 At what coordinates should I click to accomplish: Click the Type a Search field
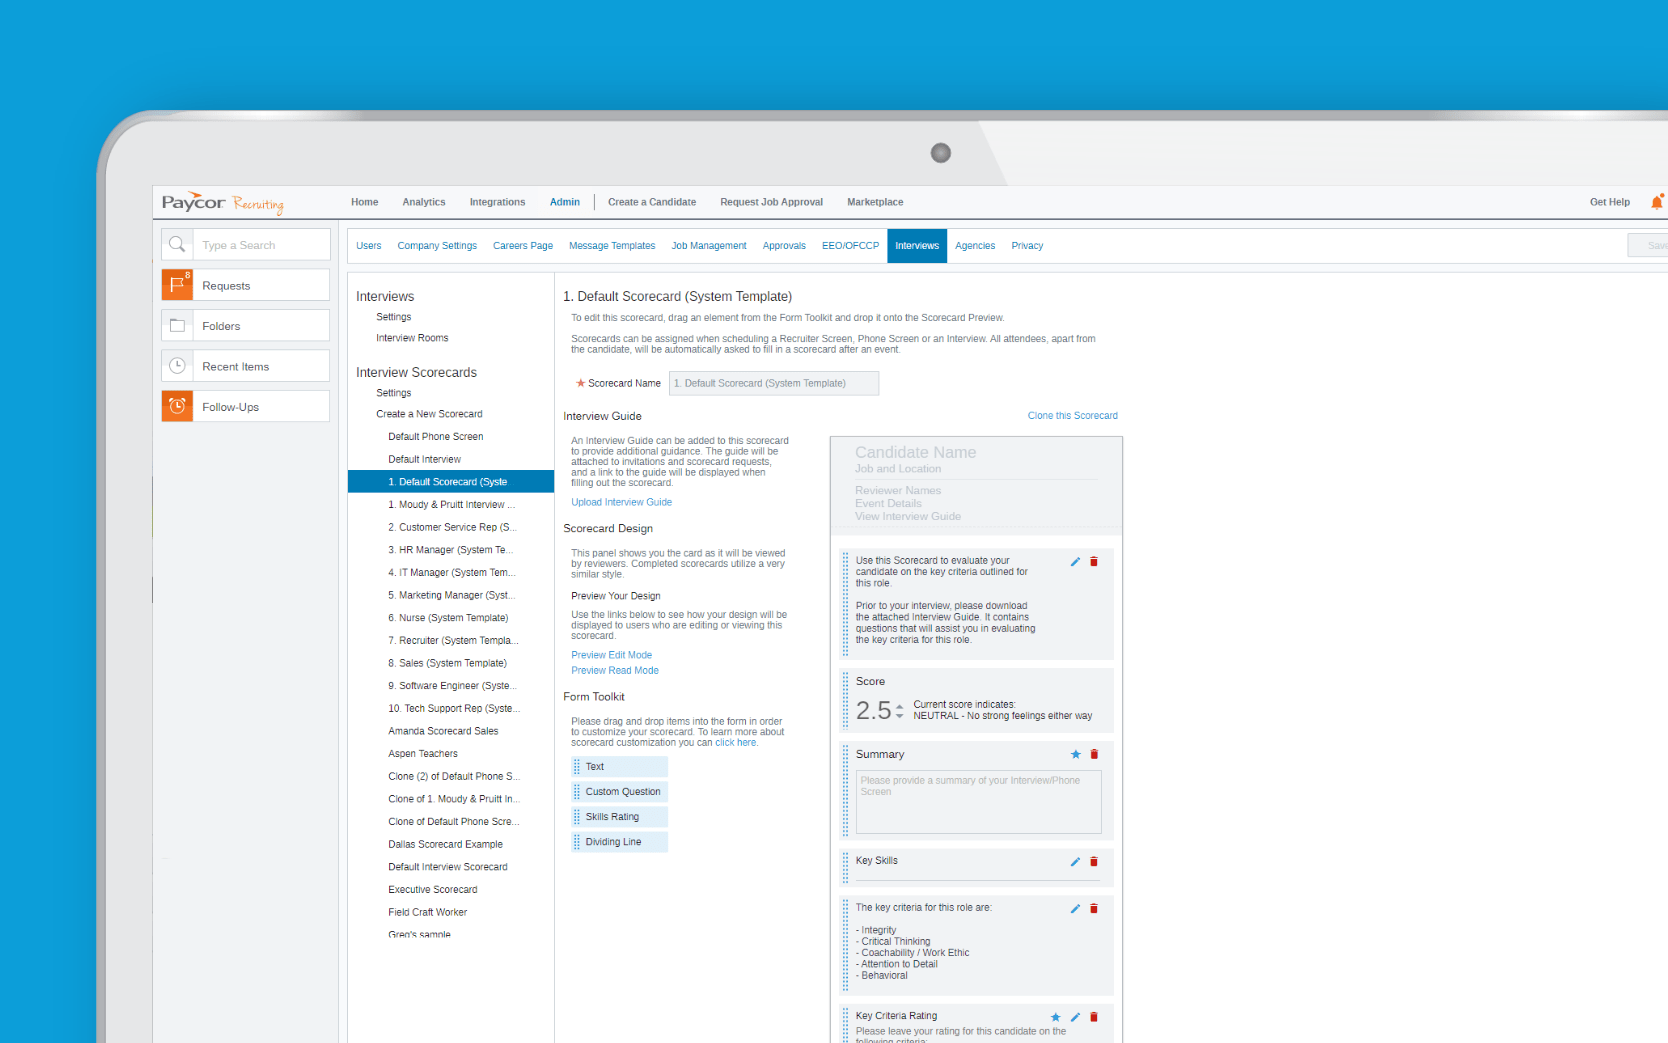coord(260,245)
